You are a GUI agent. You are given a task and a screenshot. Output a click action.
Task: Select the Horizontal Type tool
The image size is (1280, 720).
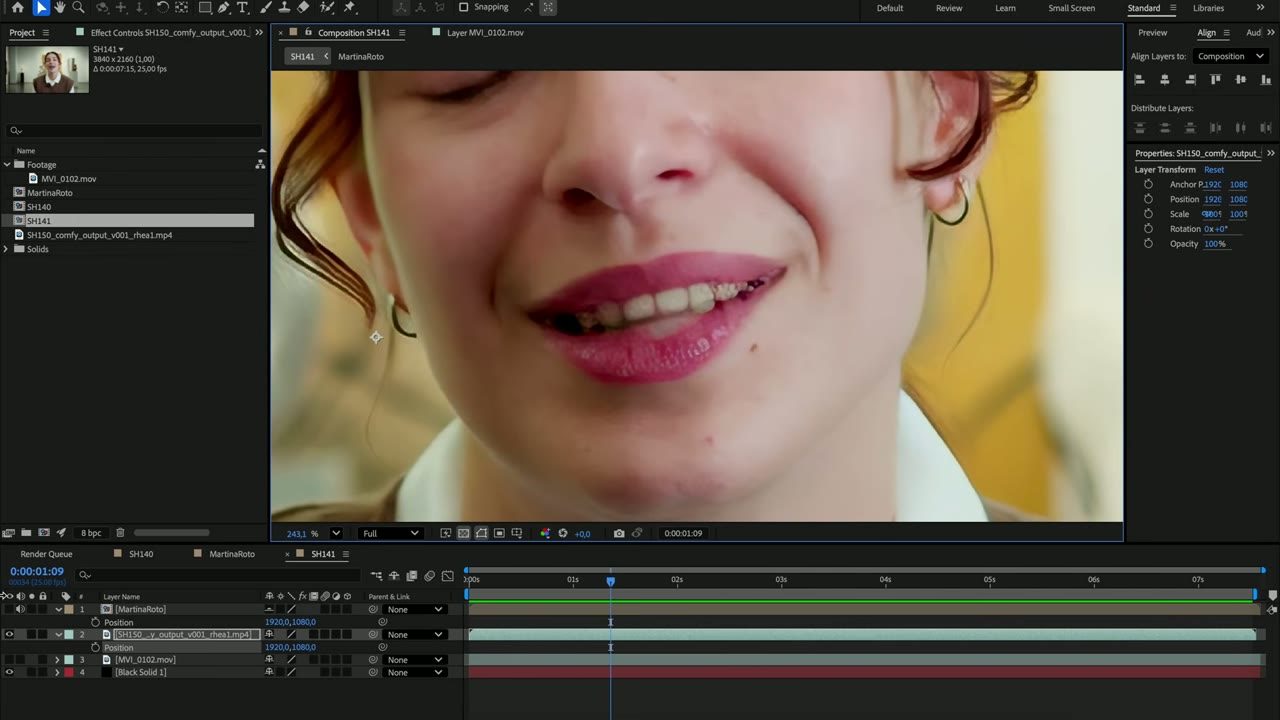coord(242,7)
